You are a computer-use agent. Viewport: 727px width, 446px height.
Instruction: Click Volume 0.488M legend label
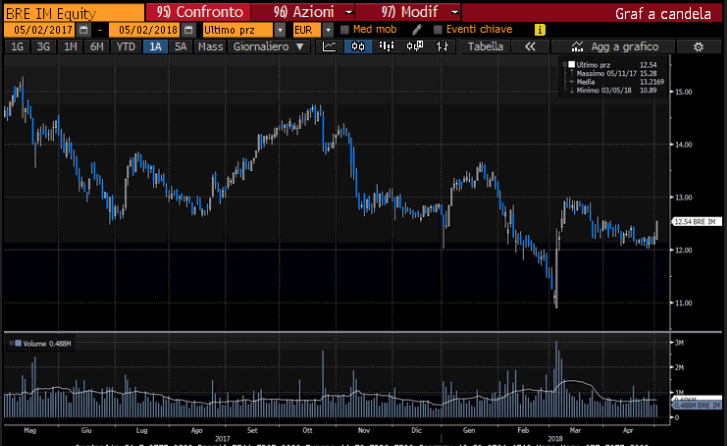47,344
